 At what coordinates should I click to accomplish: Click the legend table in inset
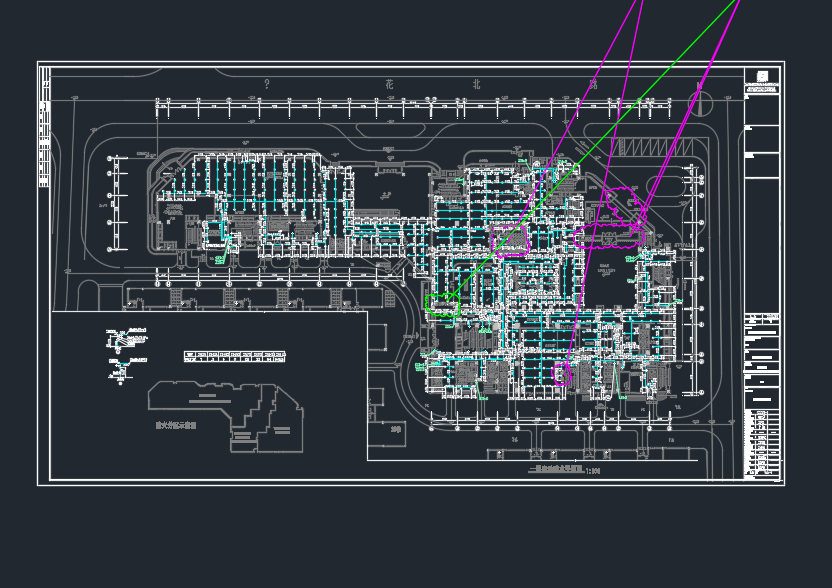coord(234,355)
